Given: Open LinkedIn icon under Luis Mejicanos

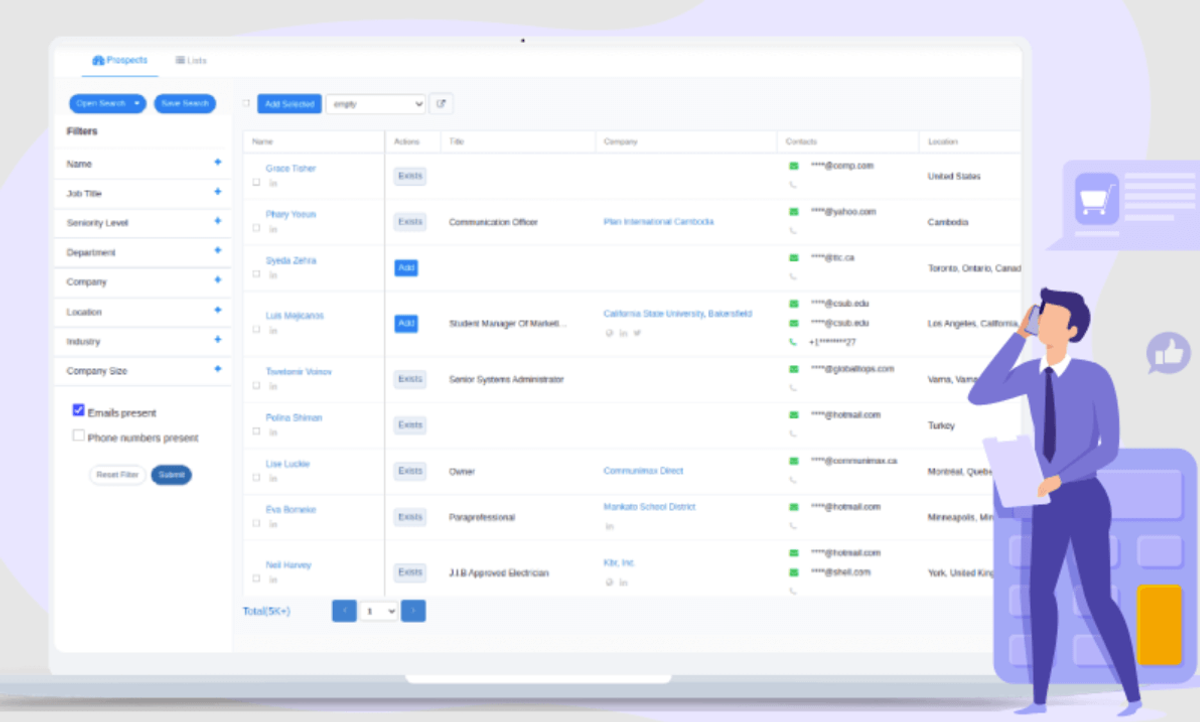Looking at the screenshot, I should point(273,331).
